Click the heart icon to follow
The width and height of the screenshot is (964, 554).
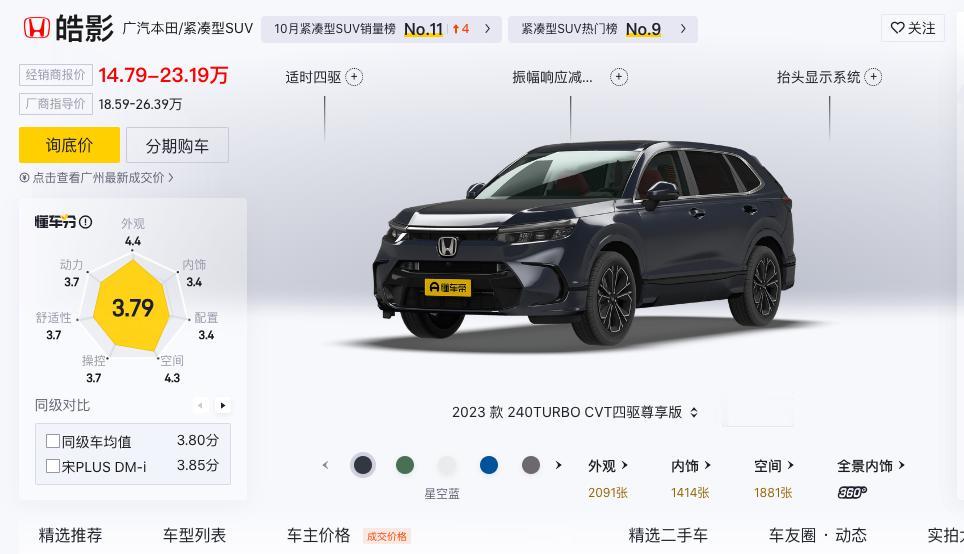point(898,28)
